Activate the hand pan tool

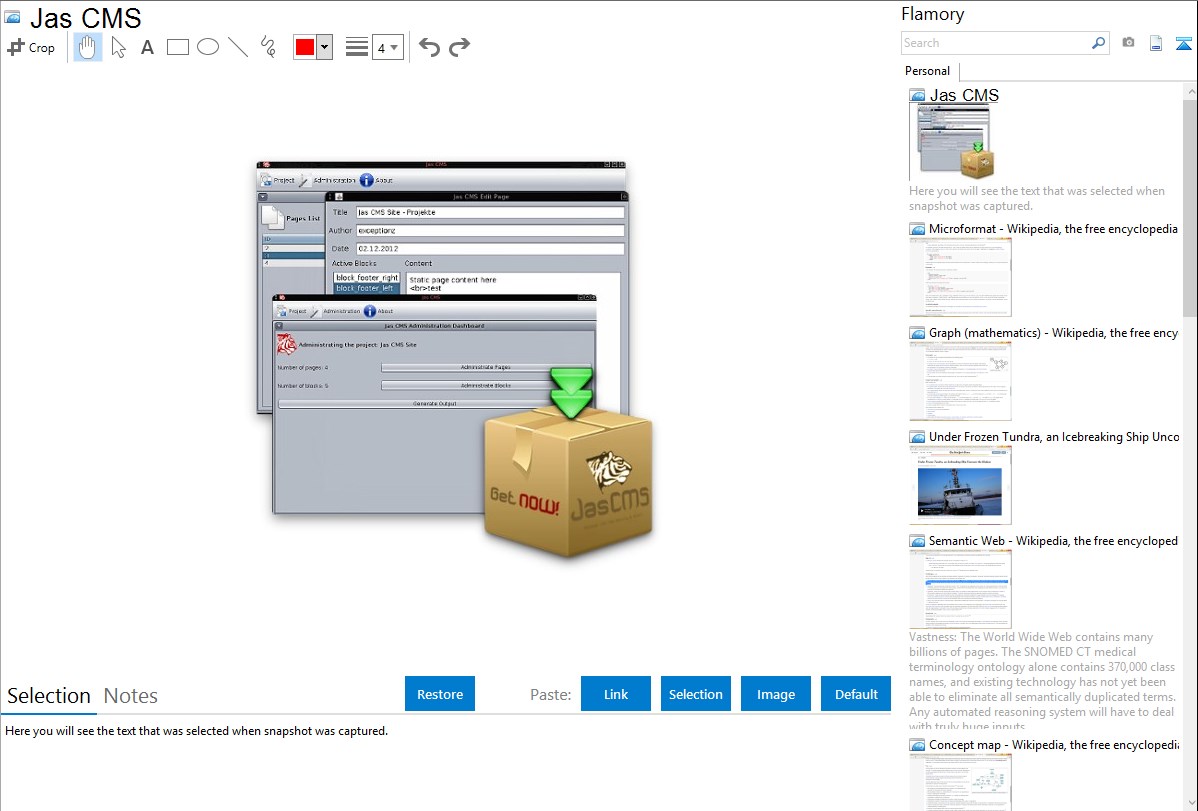click(87, 47)
